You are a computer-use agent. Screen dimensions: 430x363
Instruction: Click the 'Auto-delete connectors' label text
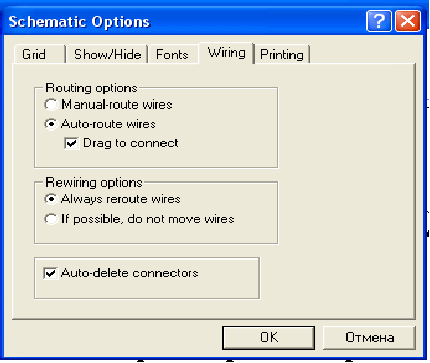tap(130, 273)
